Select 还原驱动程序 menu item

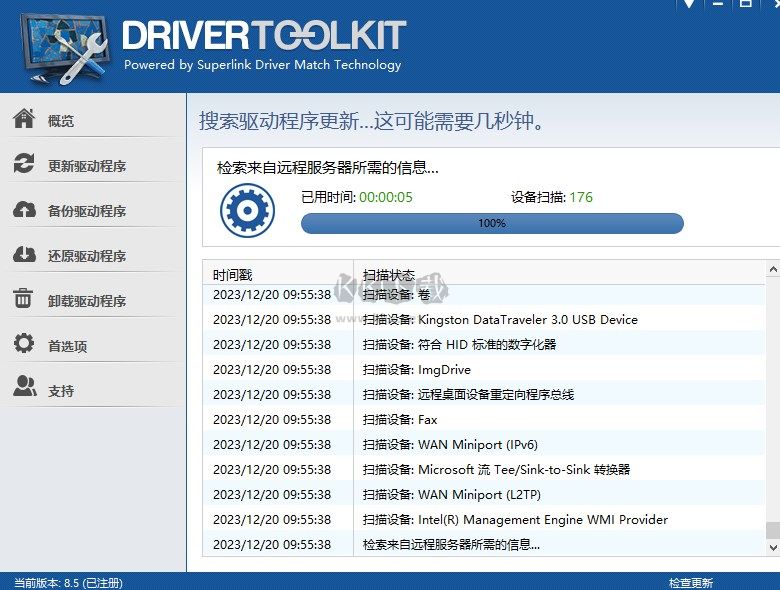pos(87,256)
